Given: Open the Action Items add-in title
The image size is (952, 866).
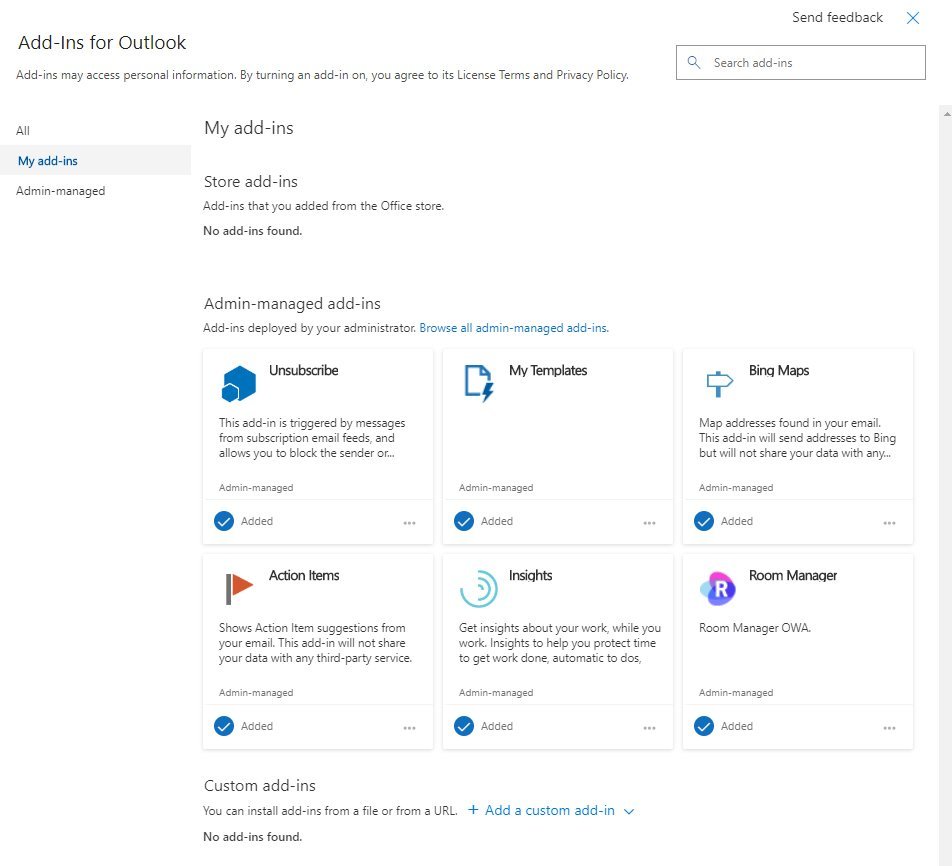Looking at the screenshot, I should coord(304,574).
